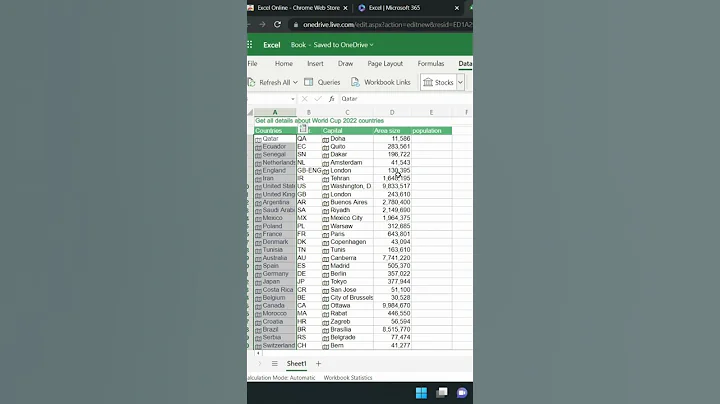Open data card for Madrid
The height and width of the screenshot is (404, 720).
click(x=326, y=266)
